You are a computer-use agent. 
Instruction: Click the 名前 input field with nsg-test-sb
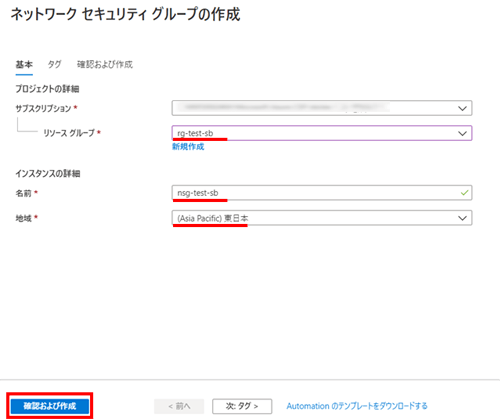[322, 193]
